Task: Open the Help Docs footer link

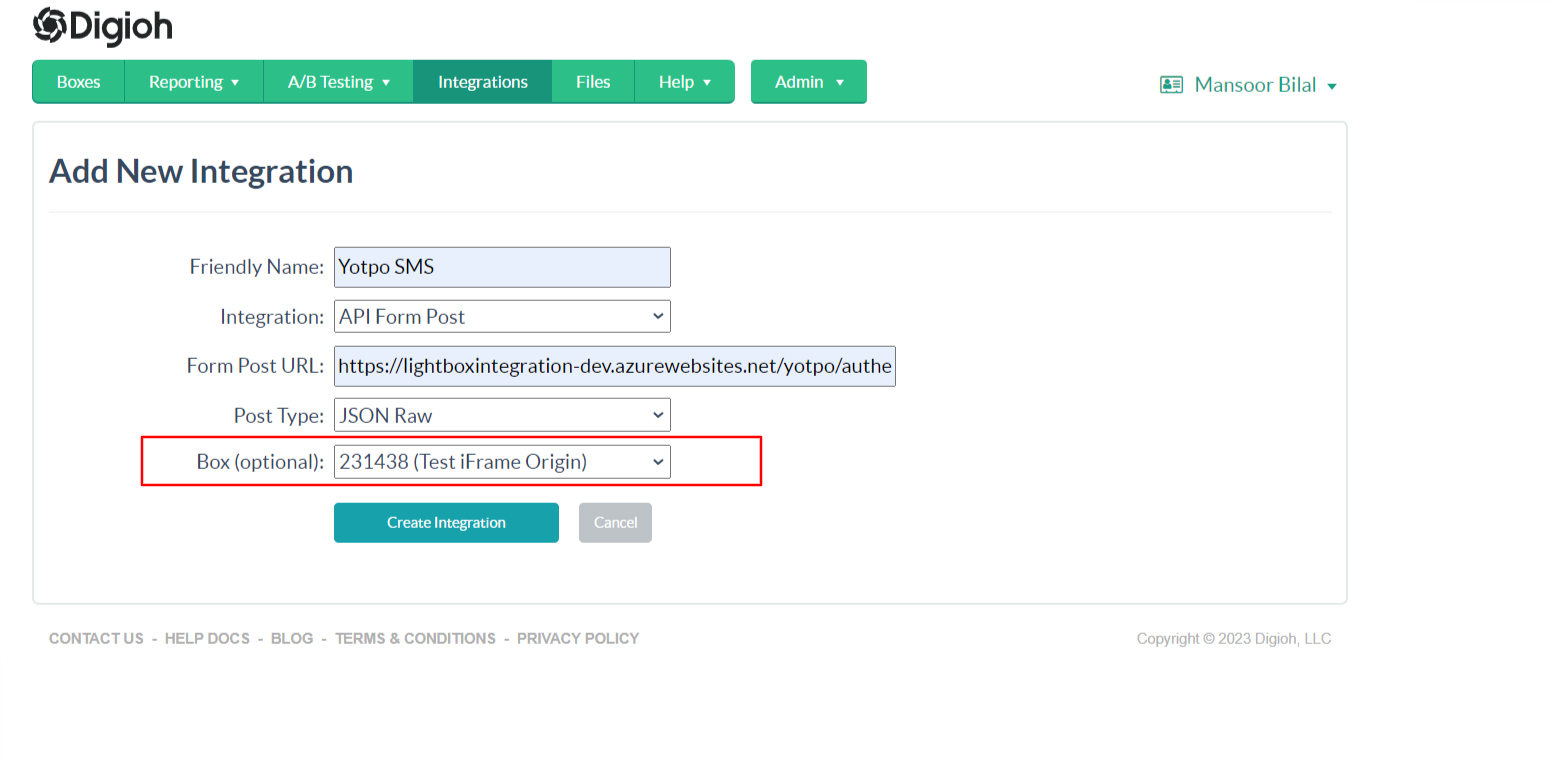Action: [207, 638]
